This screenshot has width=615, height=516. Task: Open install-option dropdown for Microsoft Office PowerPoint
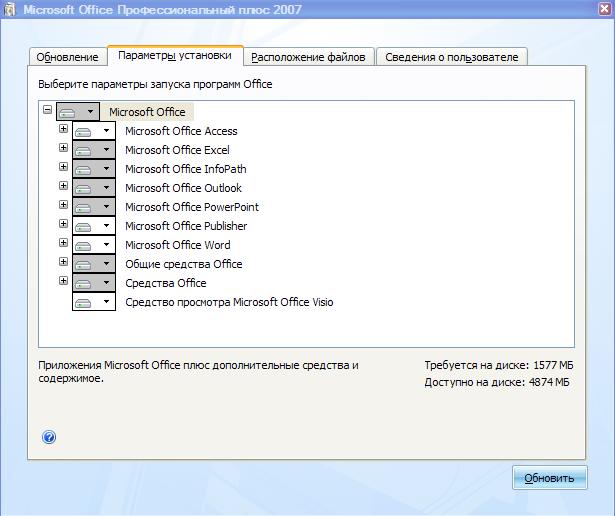coord(94,207)
